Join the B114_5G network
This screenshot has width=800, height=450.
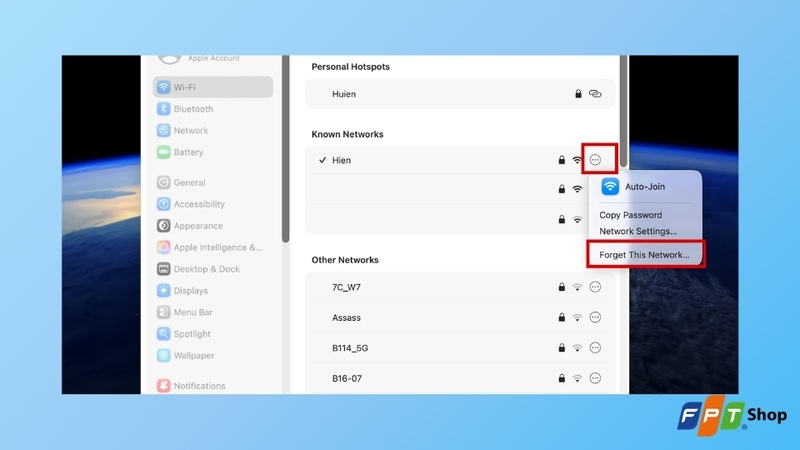pos(460,348)
